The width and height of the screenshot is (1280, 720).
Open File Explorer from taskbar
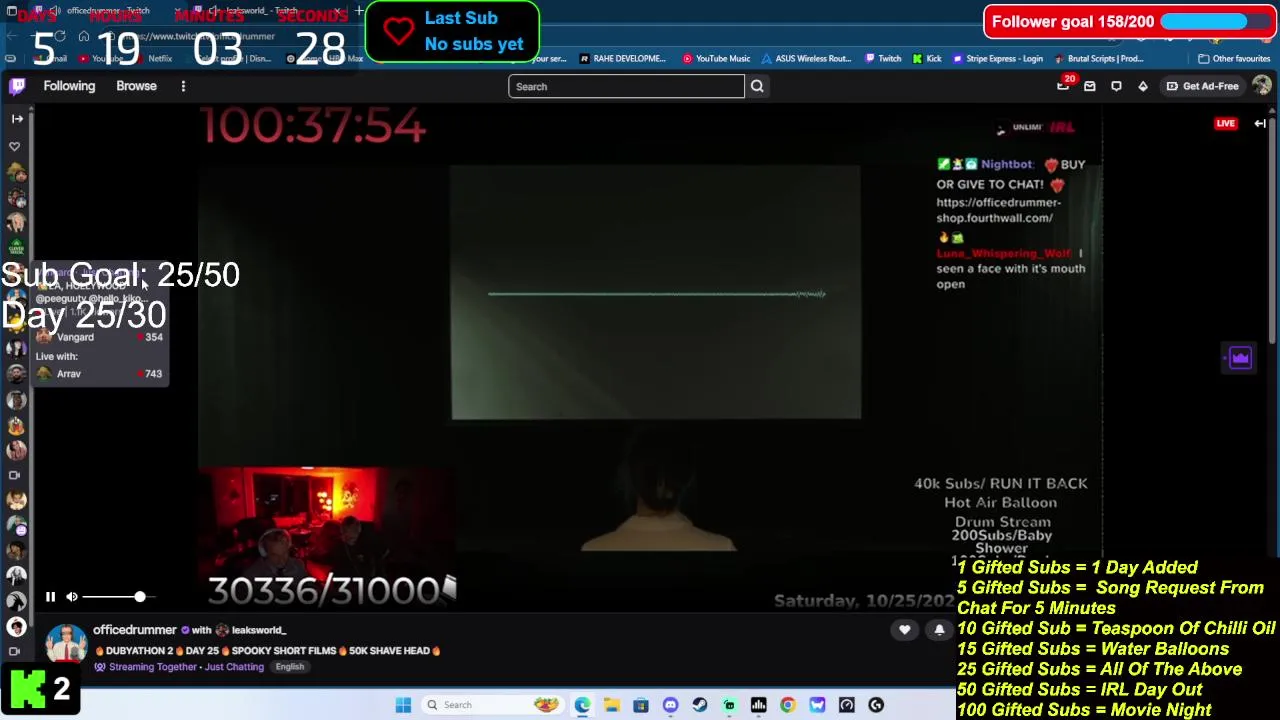[x=612, y=705]
